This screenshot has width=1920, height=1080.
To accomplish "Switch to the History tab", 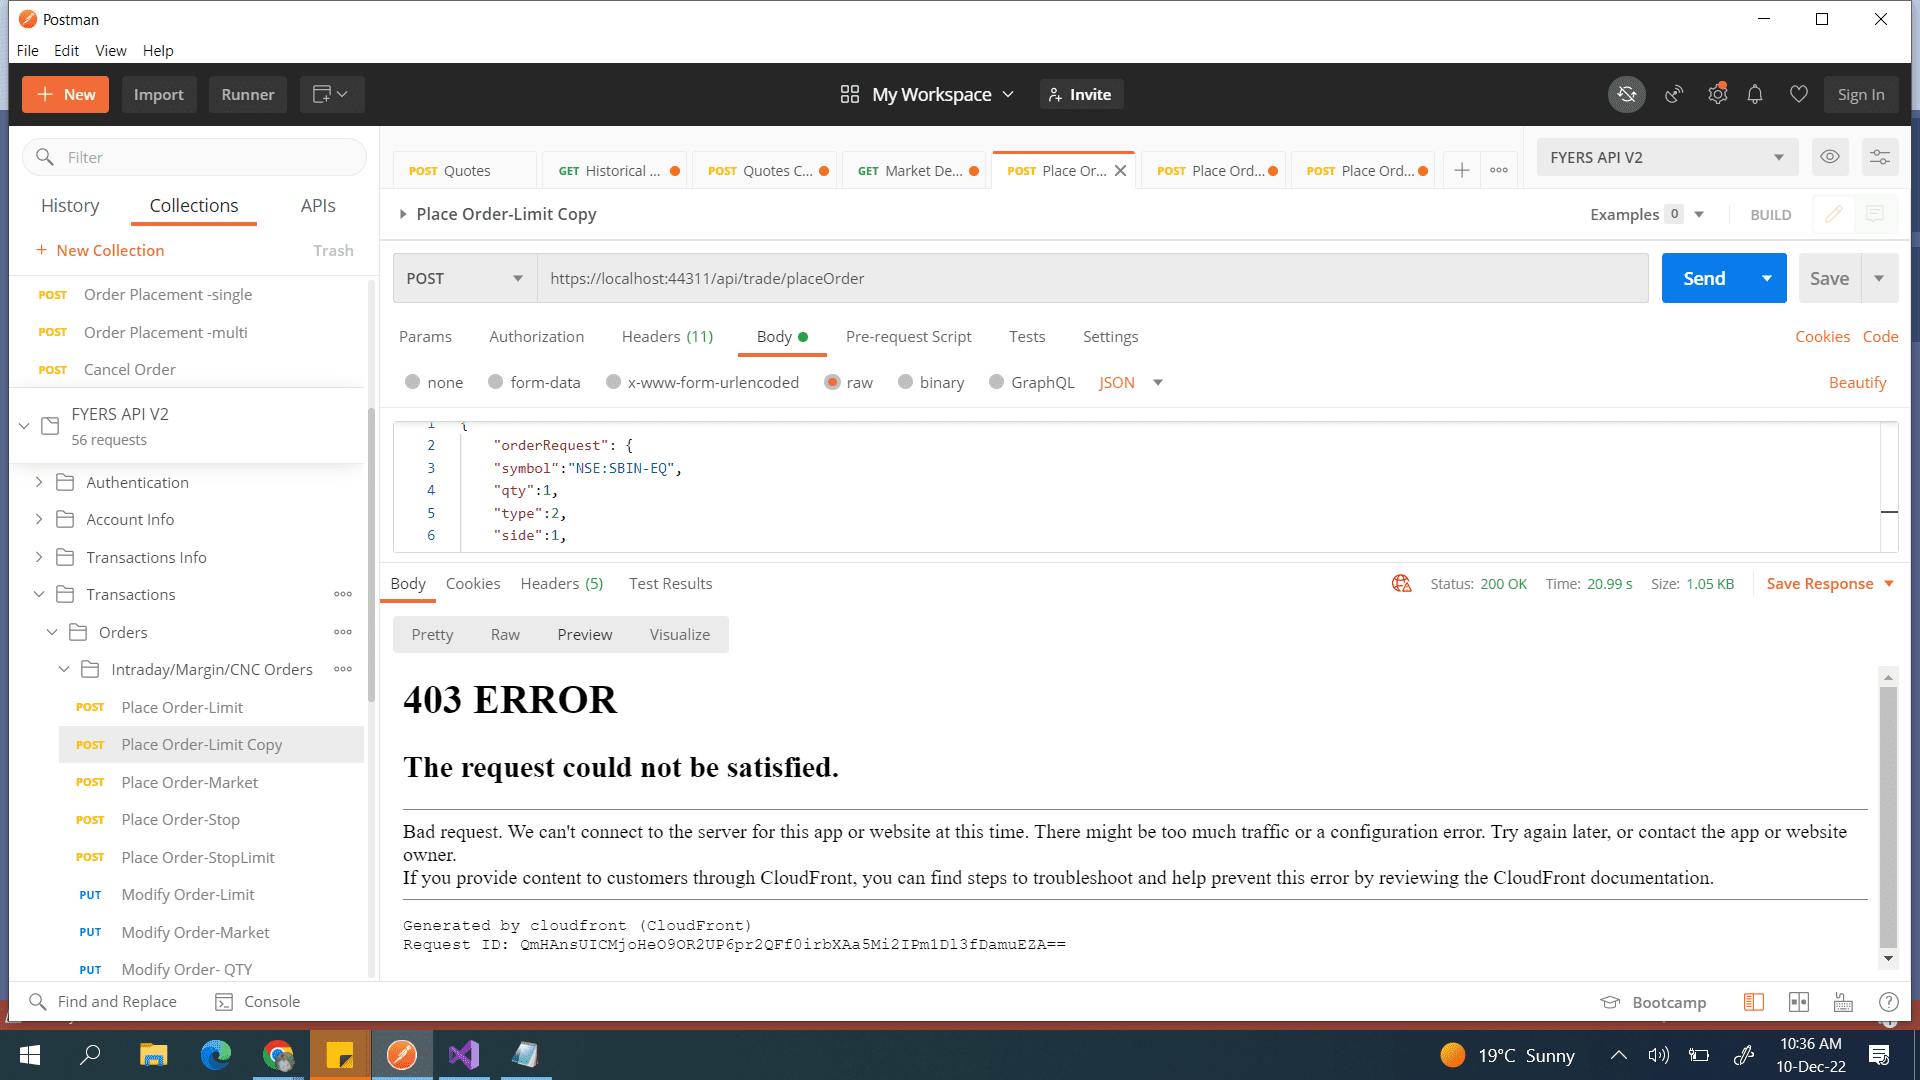I will [x=70, y=205].
